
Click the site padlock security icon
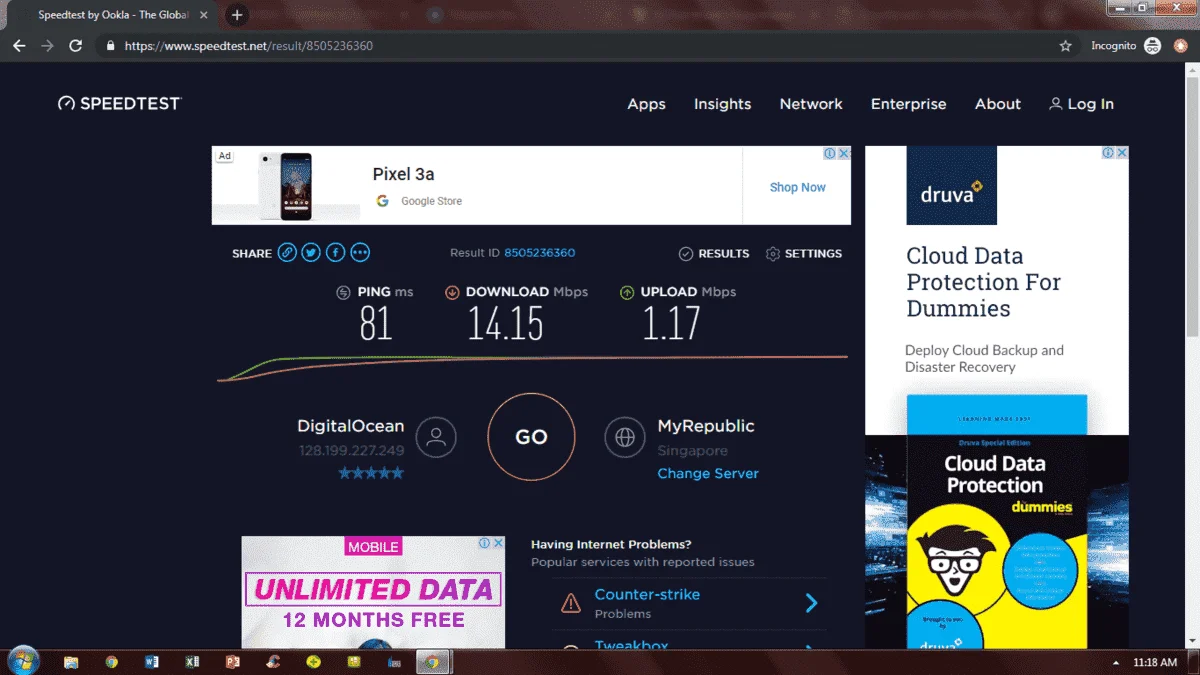coord(110,46)
